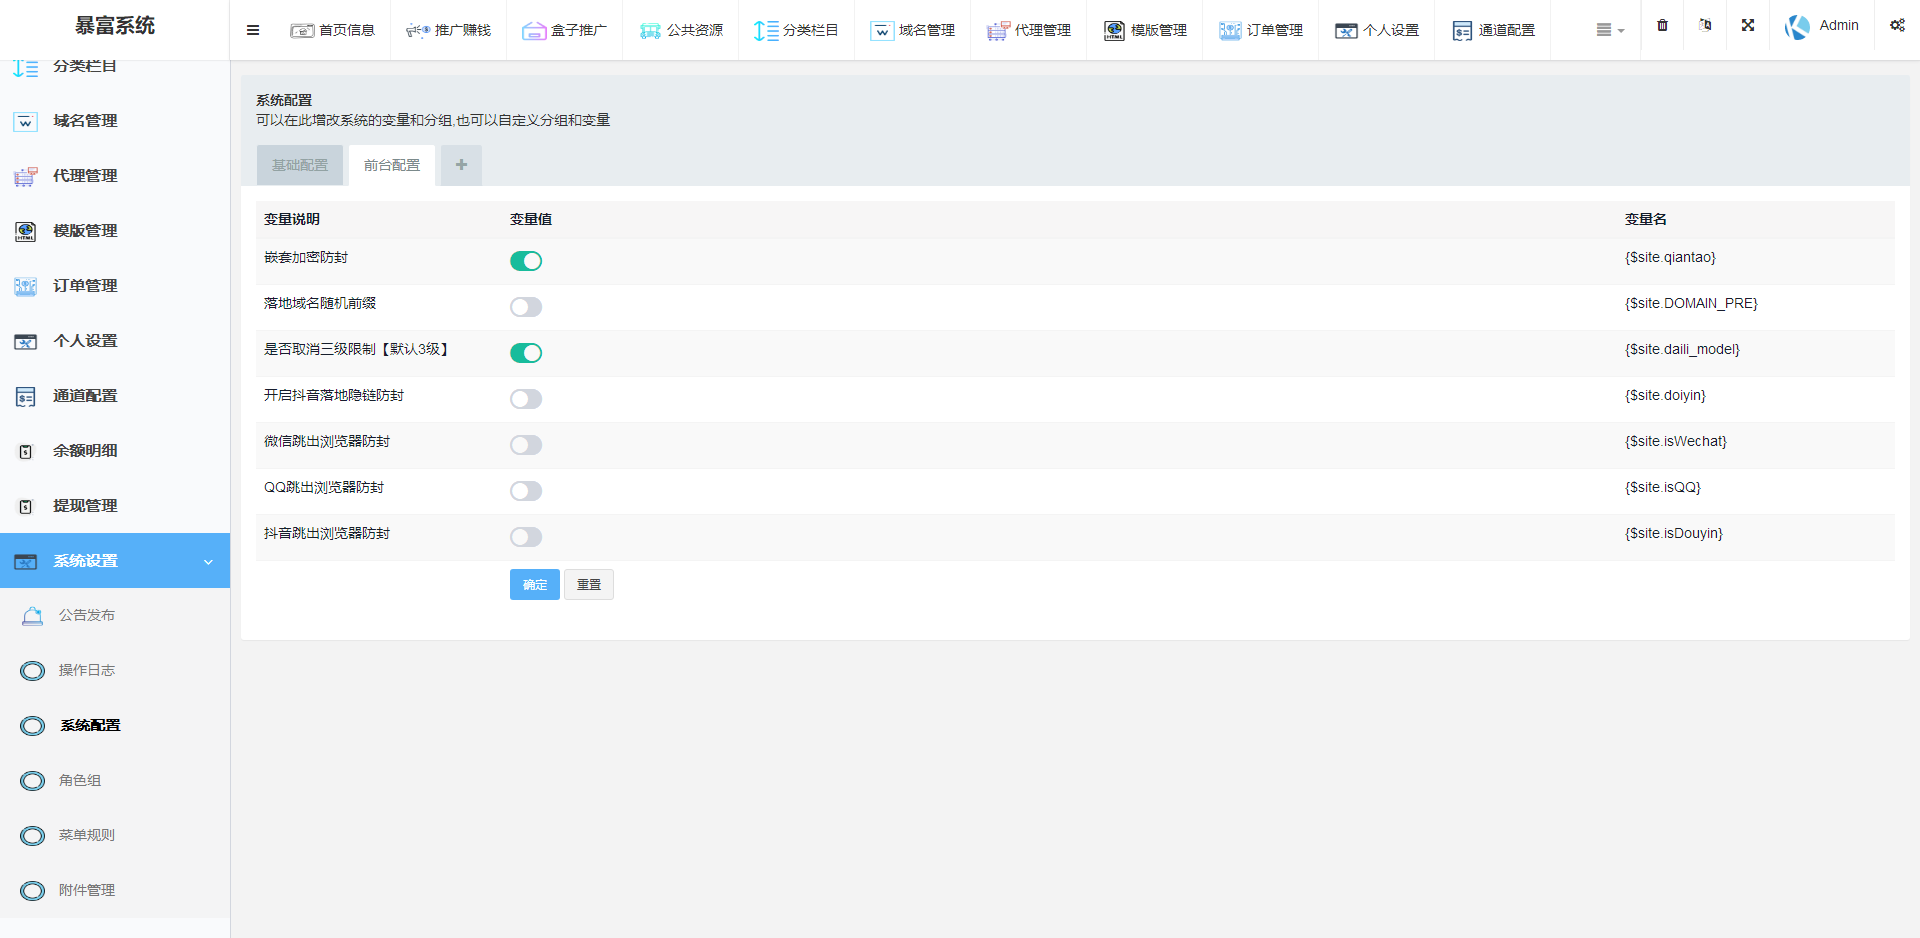The height and width of the screenshot is (938, 1920).
Task: Open 个人设置 in the sidebar
Action: pos(115,341)
